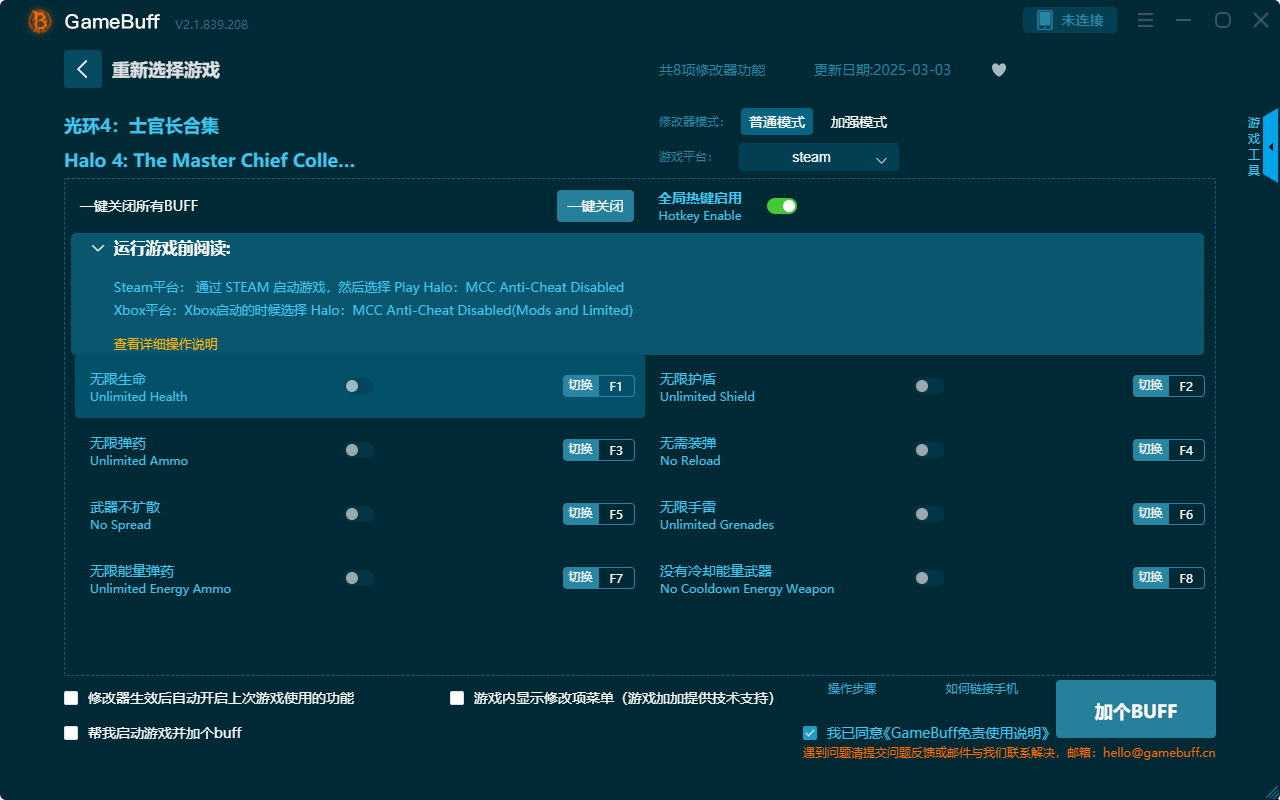Click the F8 hotkey badge for No Cooldown

(1186, 578)
